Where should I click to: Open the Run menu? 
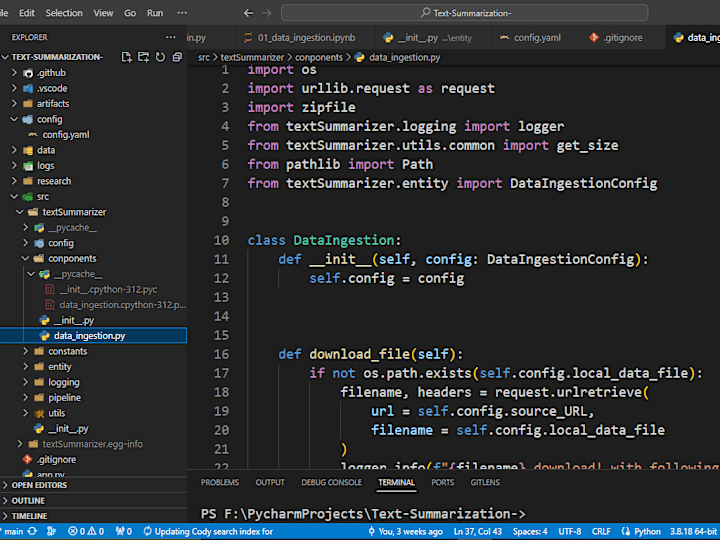click(155, 13)
